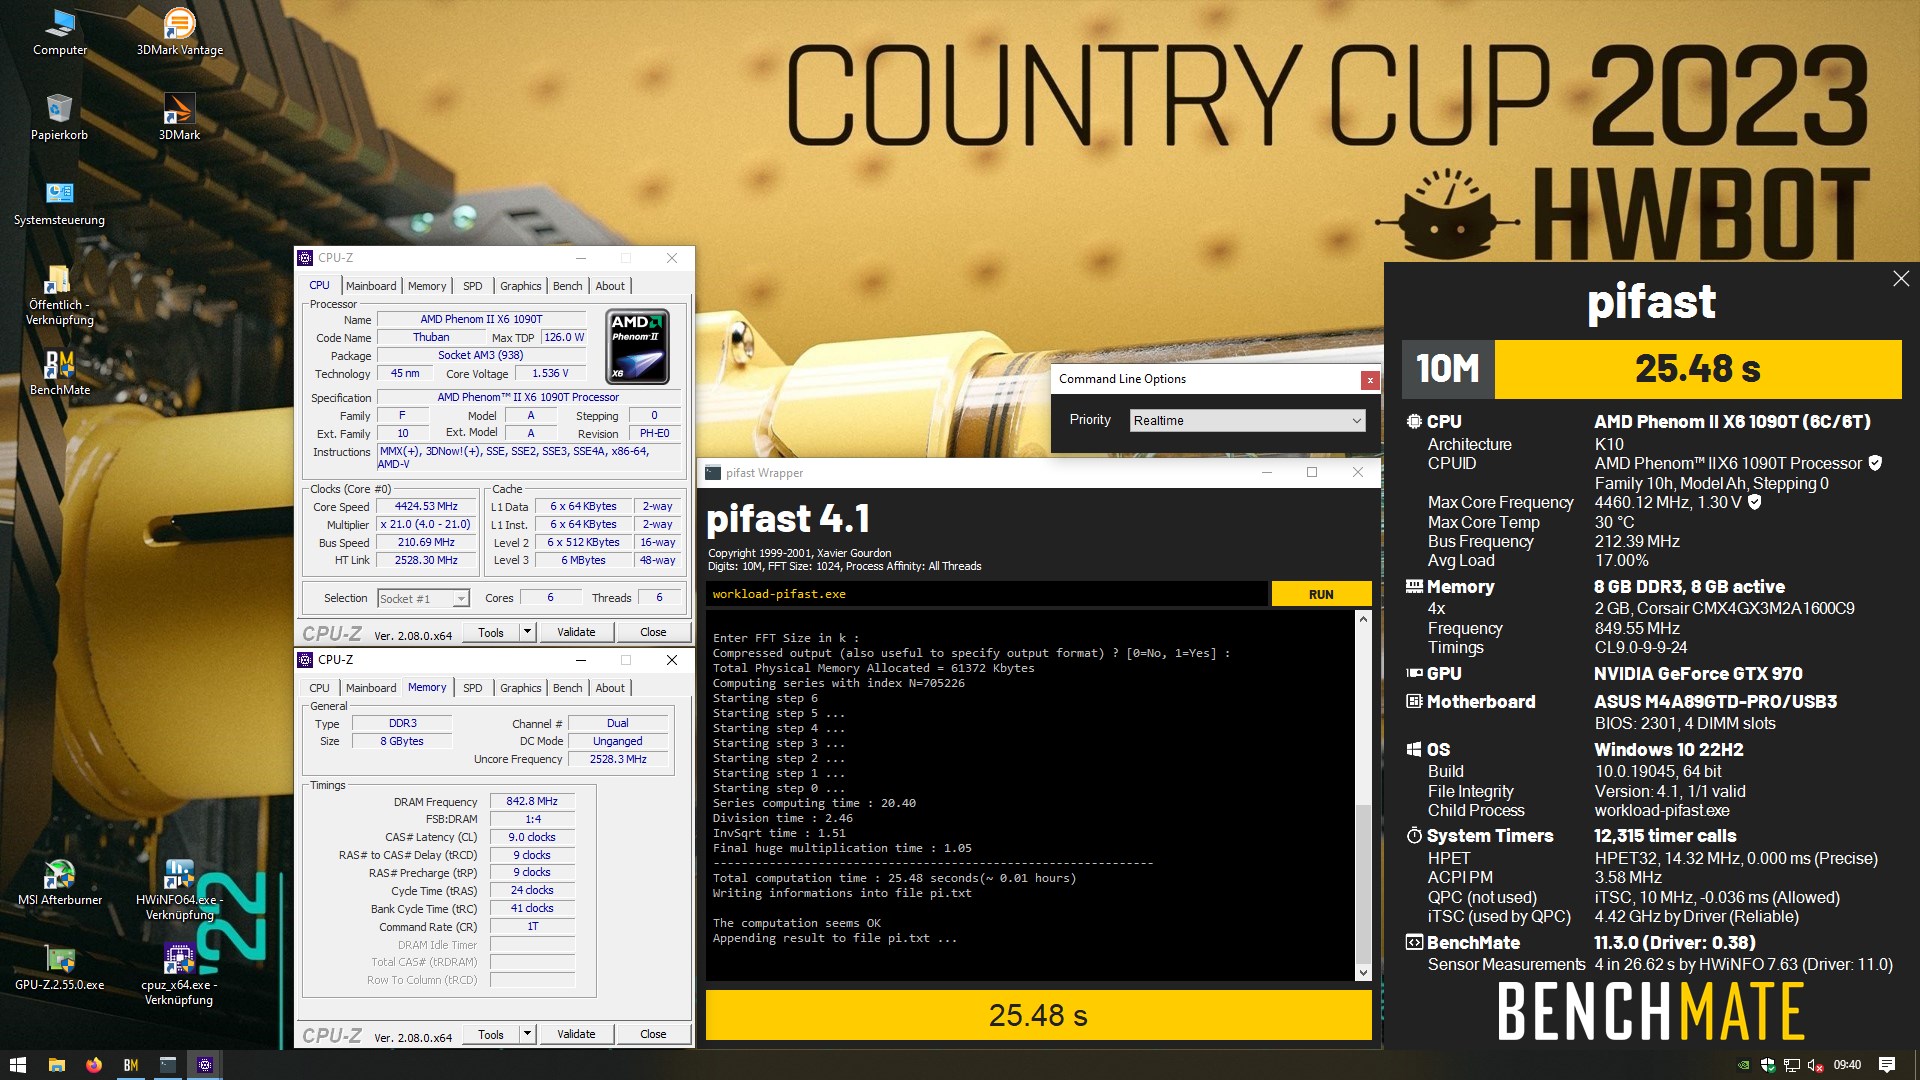Open the Windows Start menu
The image size is (1920, 1080).
click(18, 1065)
